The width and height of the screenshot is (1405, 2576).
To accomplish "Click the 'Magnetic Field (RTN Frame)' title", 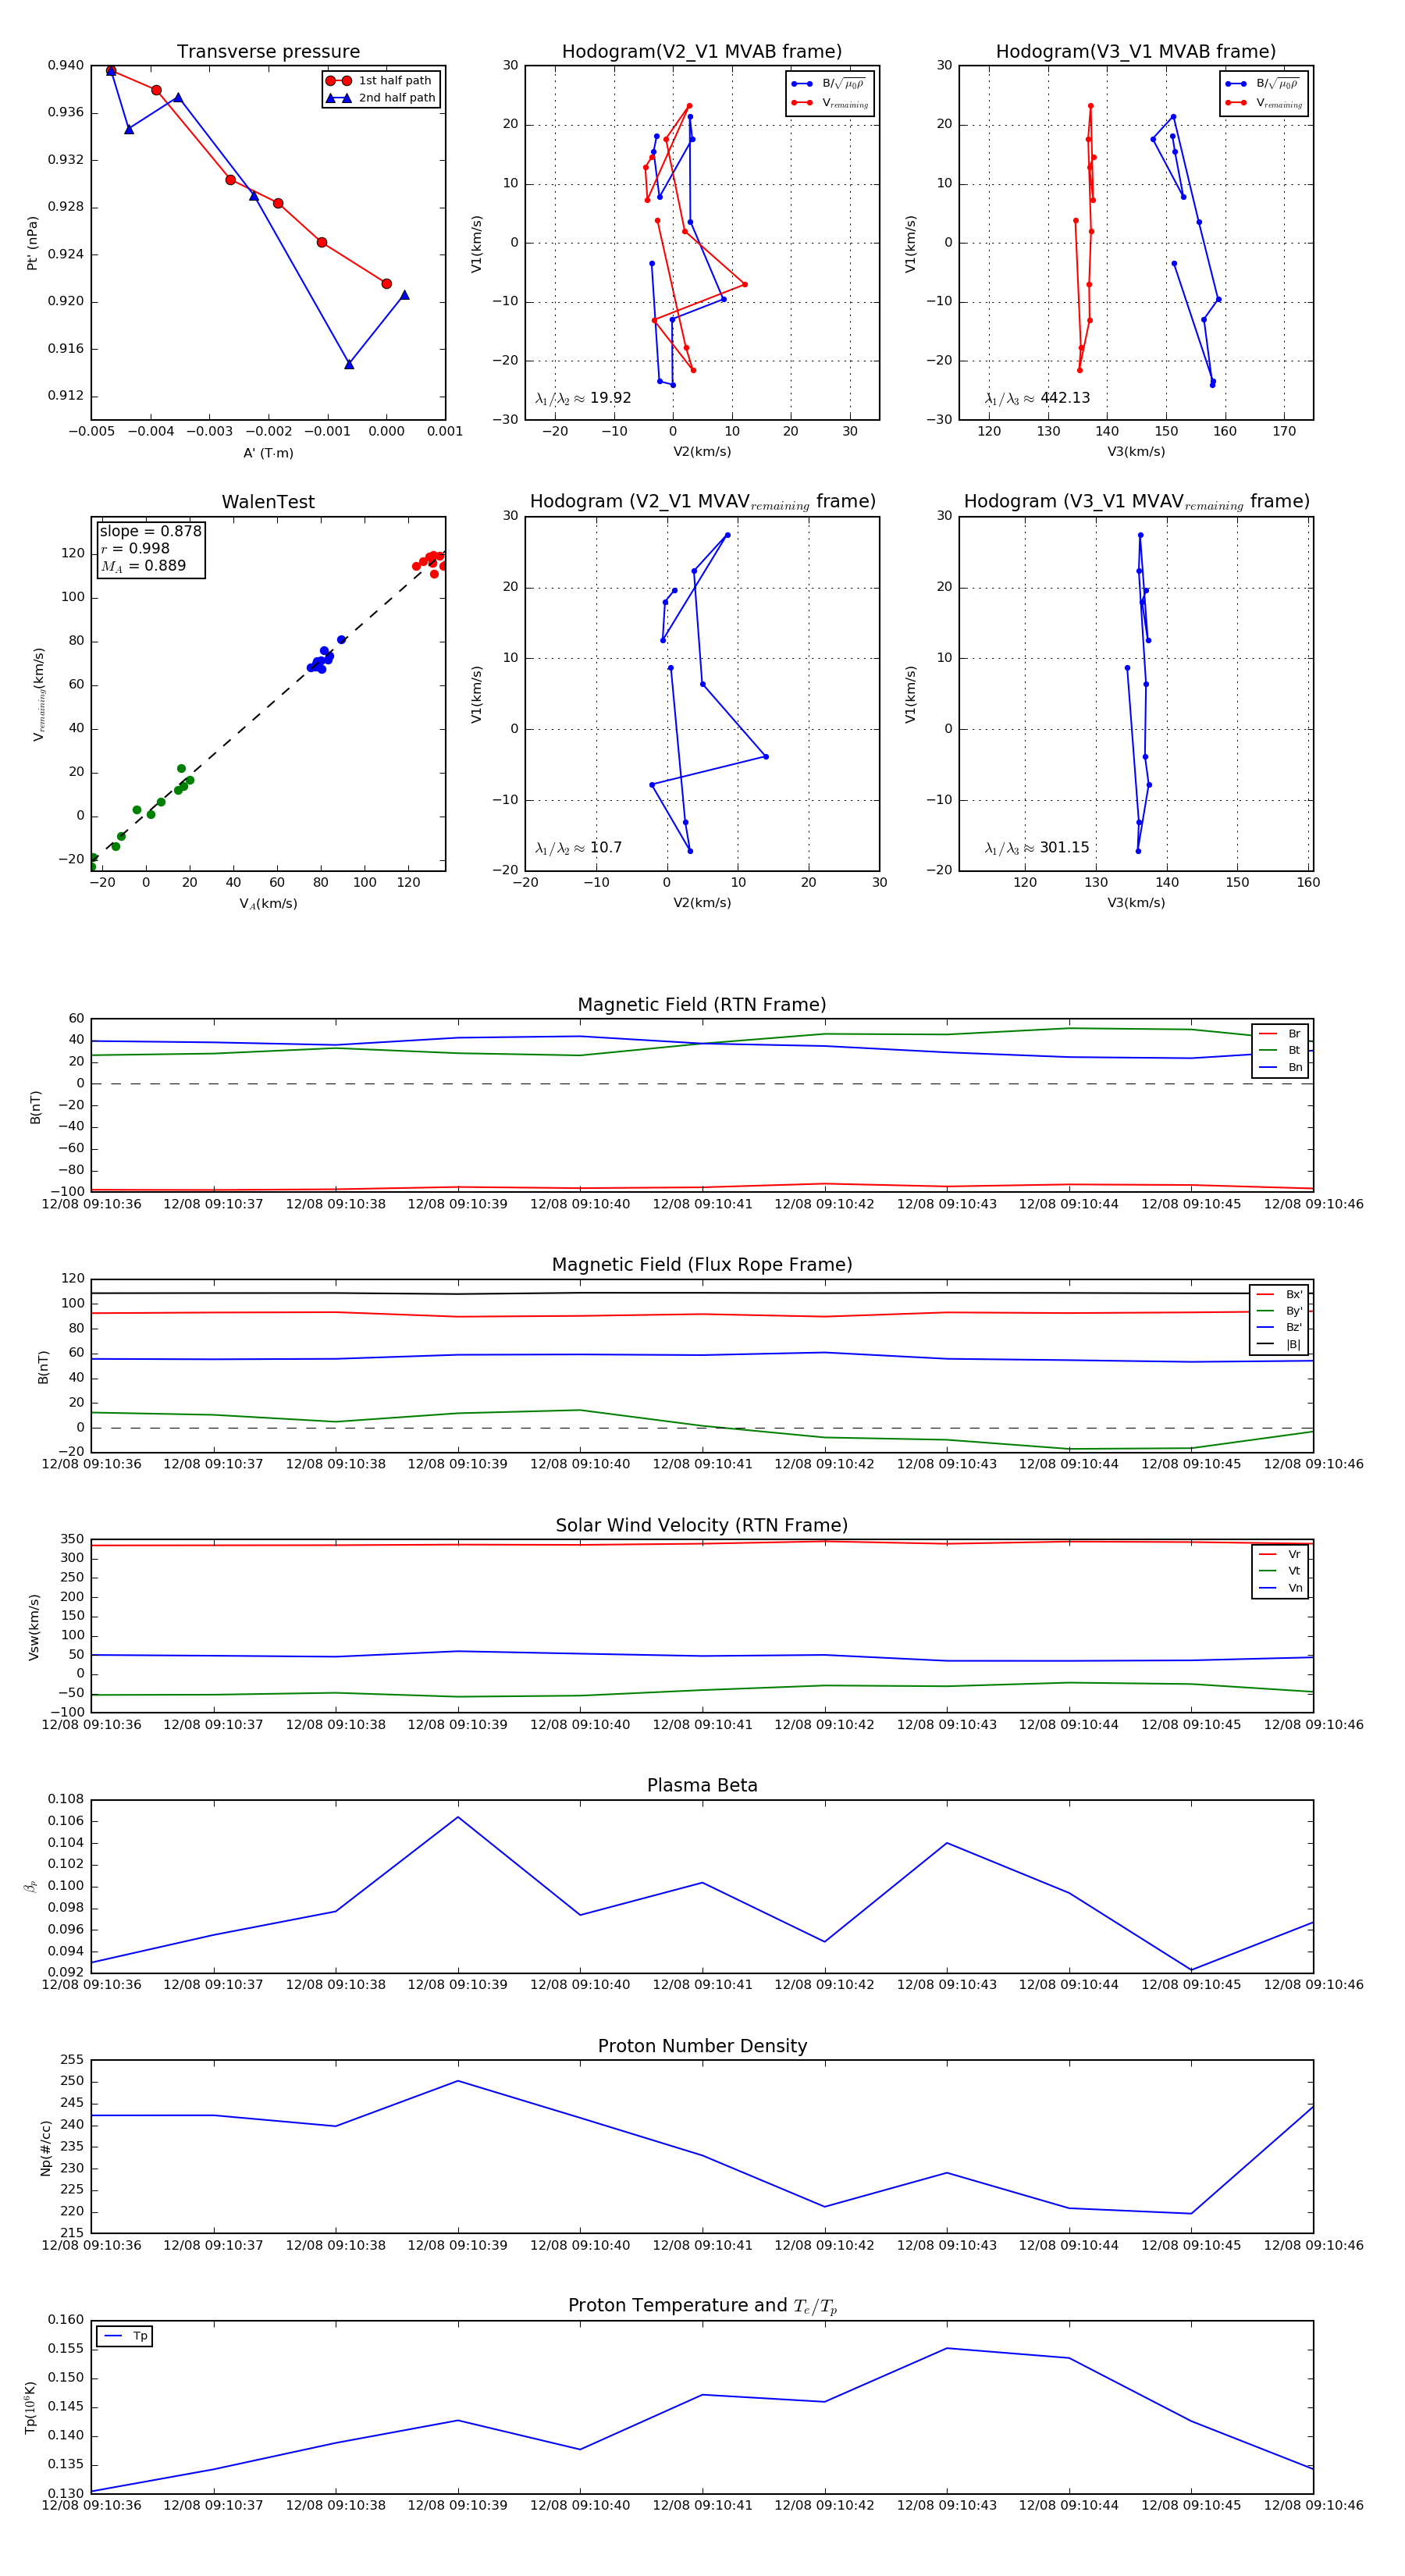I will [x=702, y=1005].
